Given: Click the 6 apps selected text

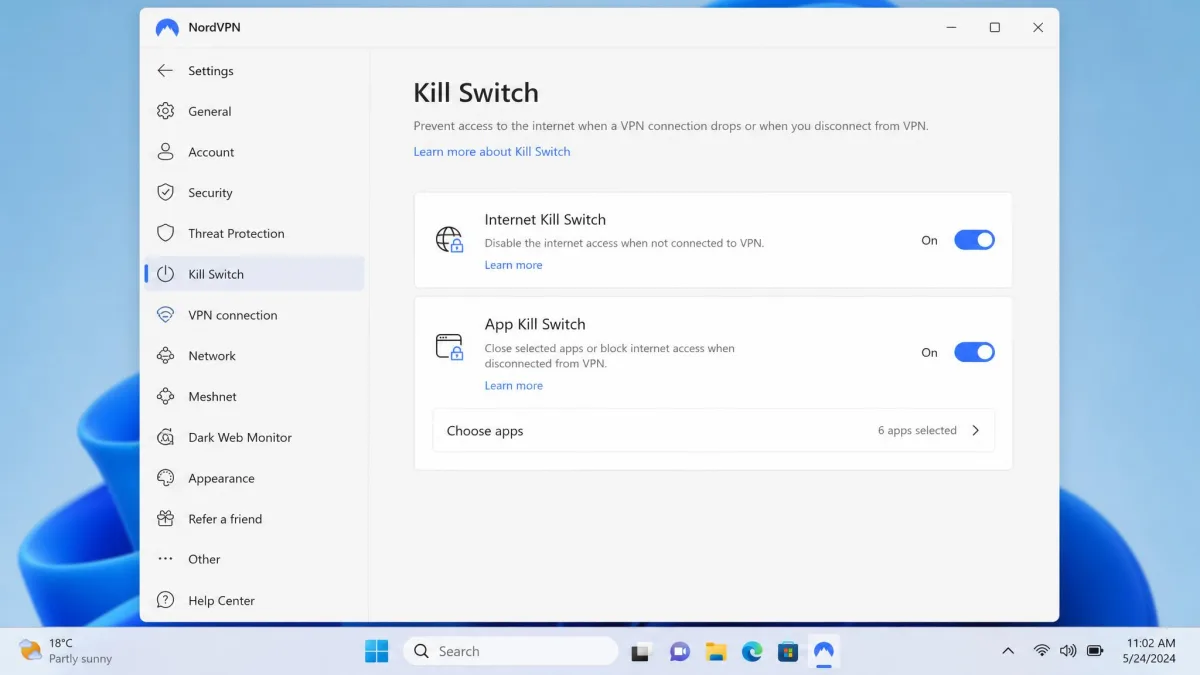Looking at the screenshot, I should (917, 431).
